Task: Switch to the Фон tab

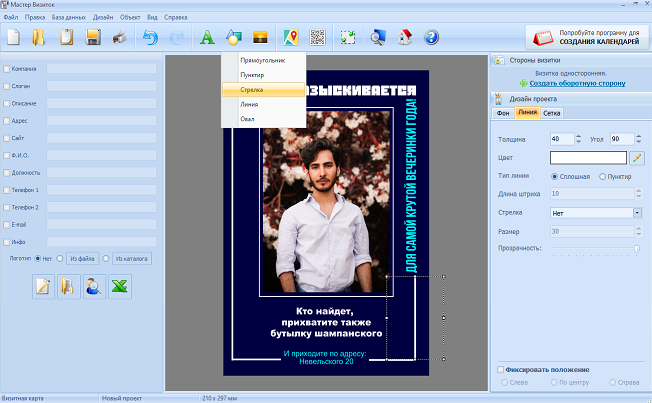Action: tap(503, 113)
